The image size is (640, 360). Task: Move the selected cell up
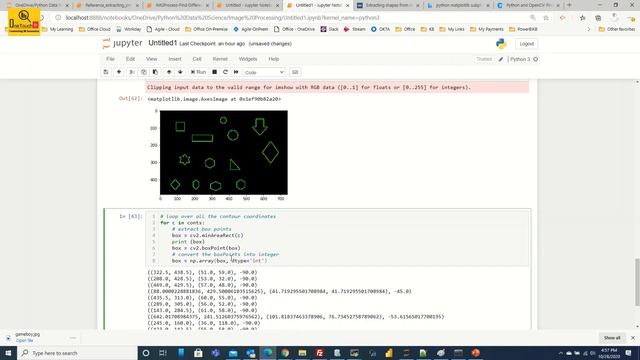click(169, 72)
